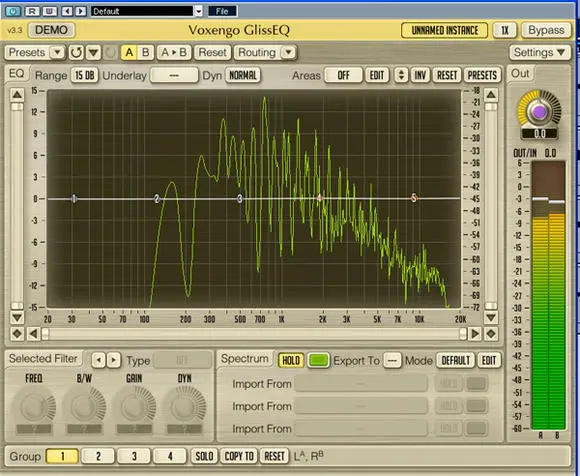The image size is (580, 476).
Task: Click the Areas RESET button
Action: click(447, 75)
